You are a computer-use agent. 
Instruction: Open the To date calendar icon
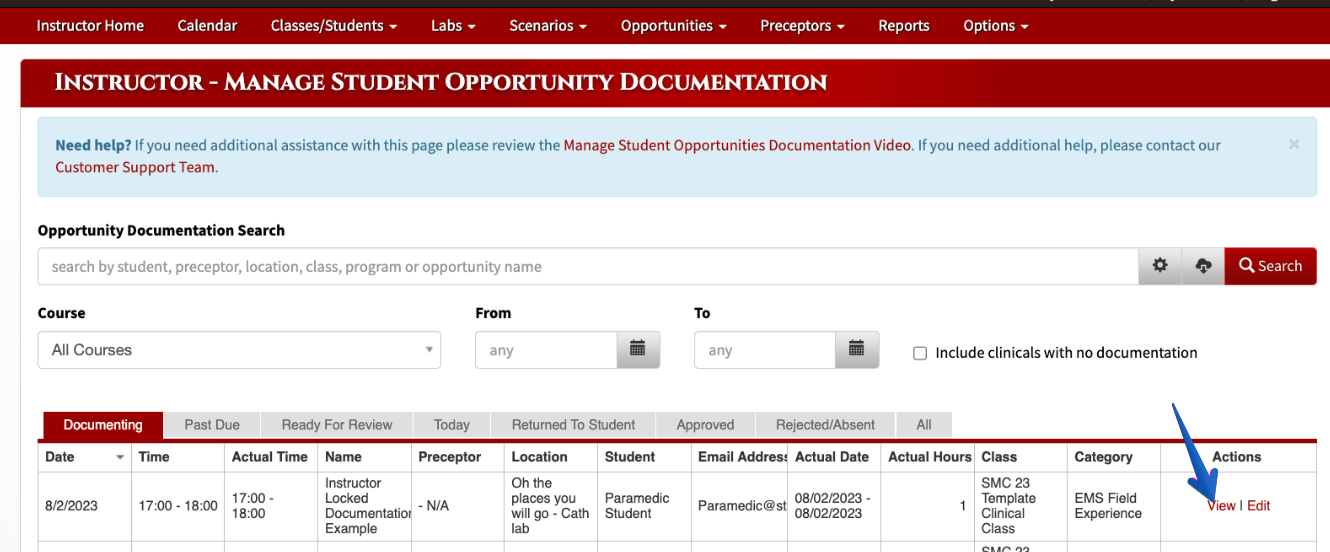pyautogui.click(x=857, y=350)
